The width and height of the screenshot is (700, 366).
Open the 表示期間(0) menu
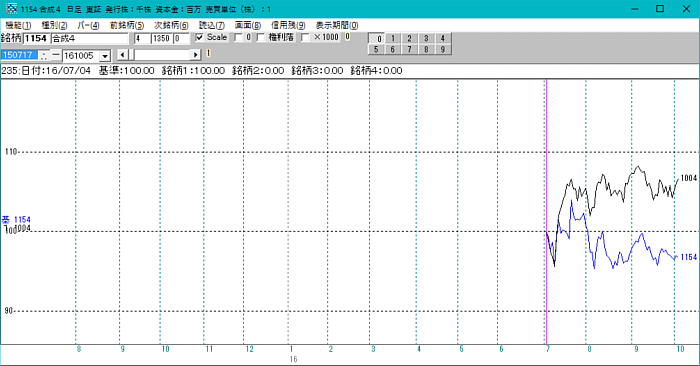[337, 25]
